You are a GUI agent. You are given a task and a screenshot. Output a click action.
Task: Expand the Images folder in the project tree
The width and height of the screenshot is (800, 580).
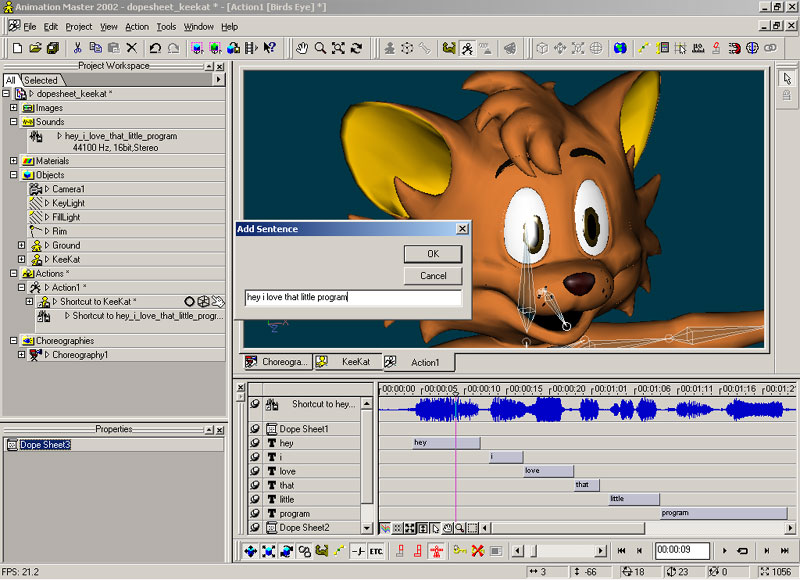pos(13,108)
